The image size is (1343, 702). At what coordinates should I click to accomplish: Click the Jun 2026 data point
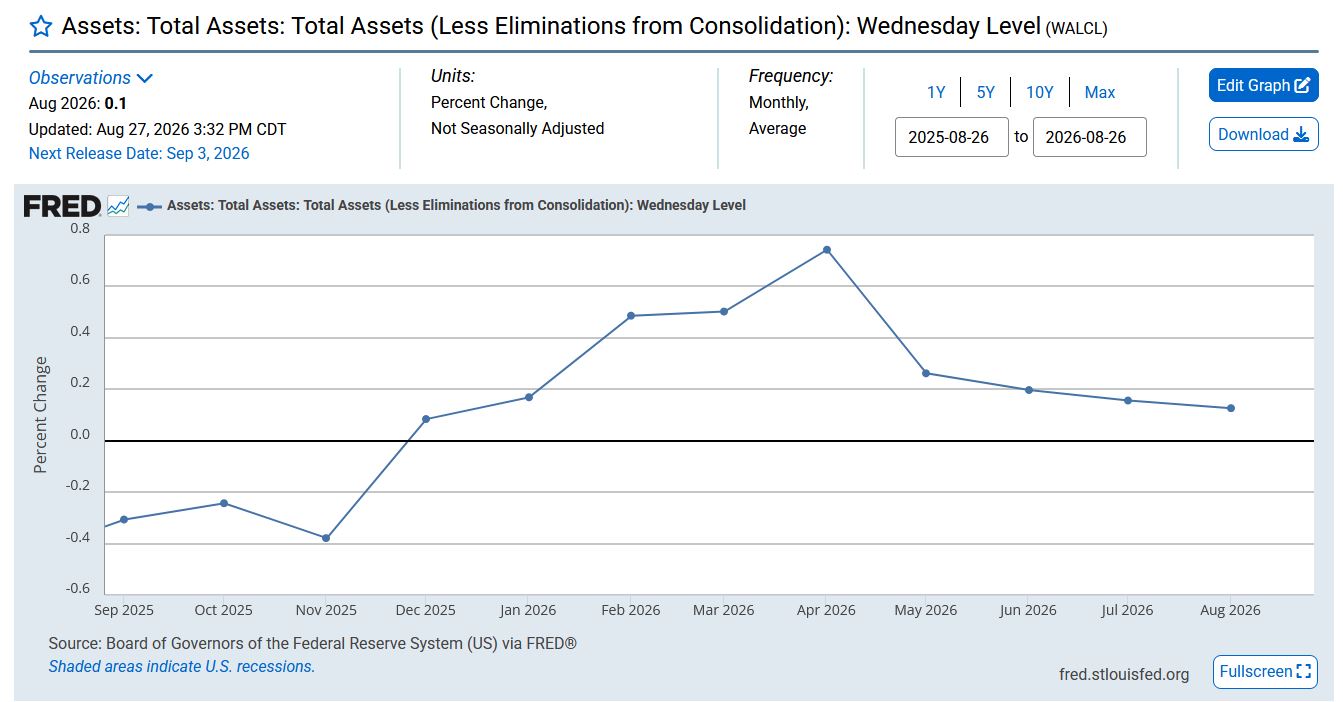(x=1029, y=390)
